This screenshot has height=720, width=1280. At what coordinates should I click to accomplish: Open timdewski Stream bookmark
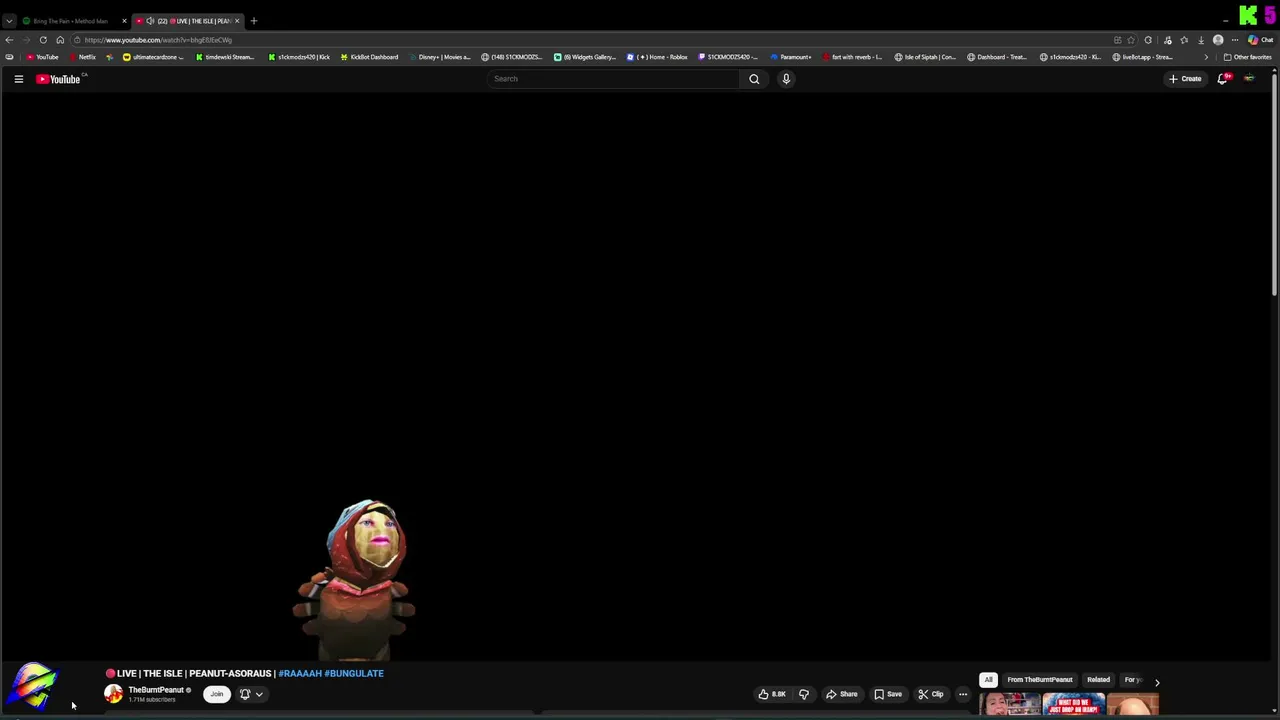click(225, 57)
